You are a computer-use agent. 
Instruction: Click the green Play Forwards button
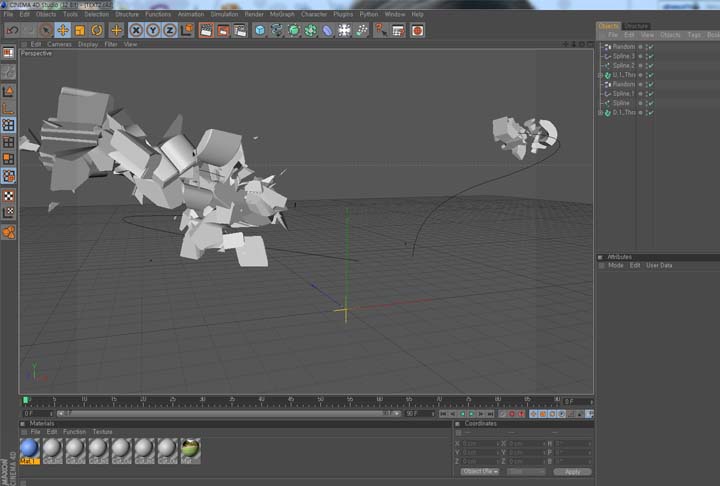click(x=472, y=414)
